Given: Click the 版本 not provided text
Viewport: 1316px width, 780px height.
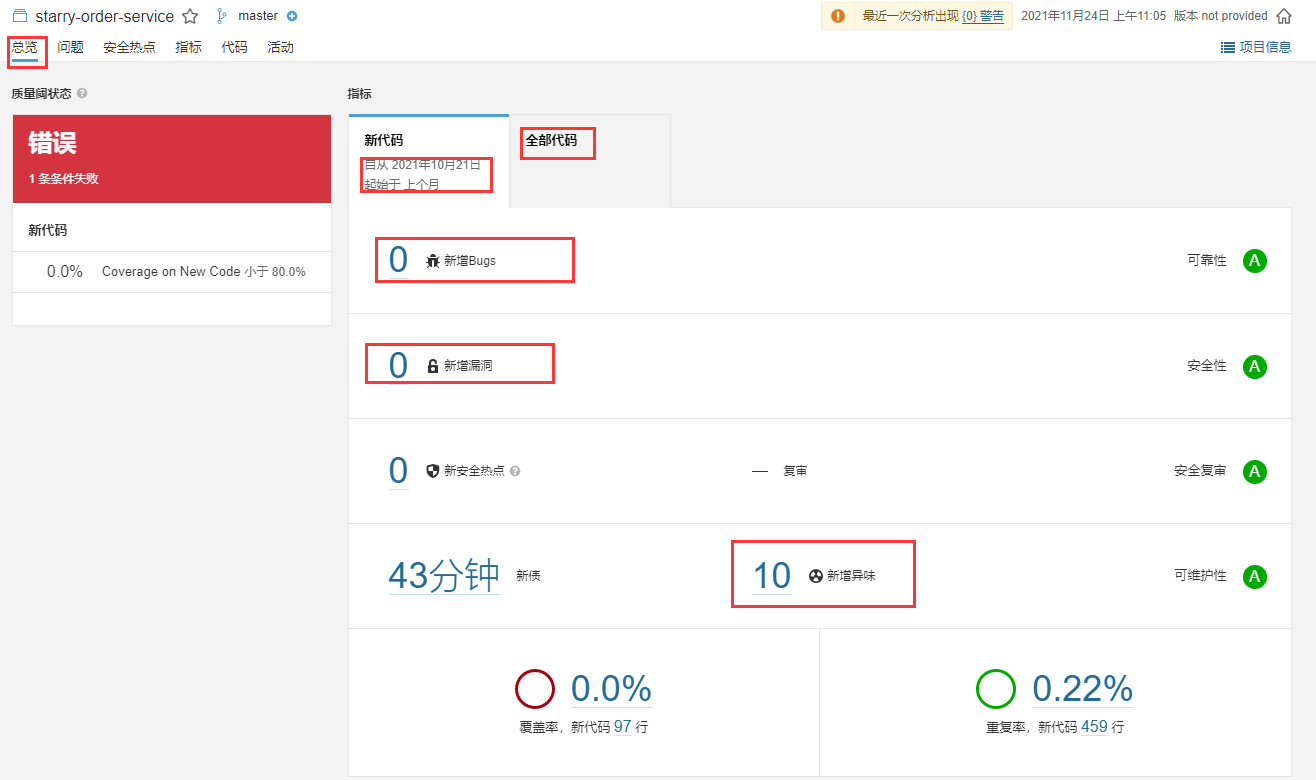Looking at the screenshot, I should click(x=1220, y=16).
